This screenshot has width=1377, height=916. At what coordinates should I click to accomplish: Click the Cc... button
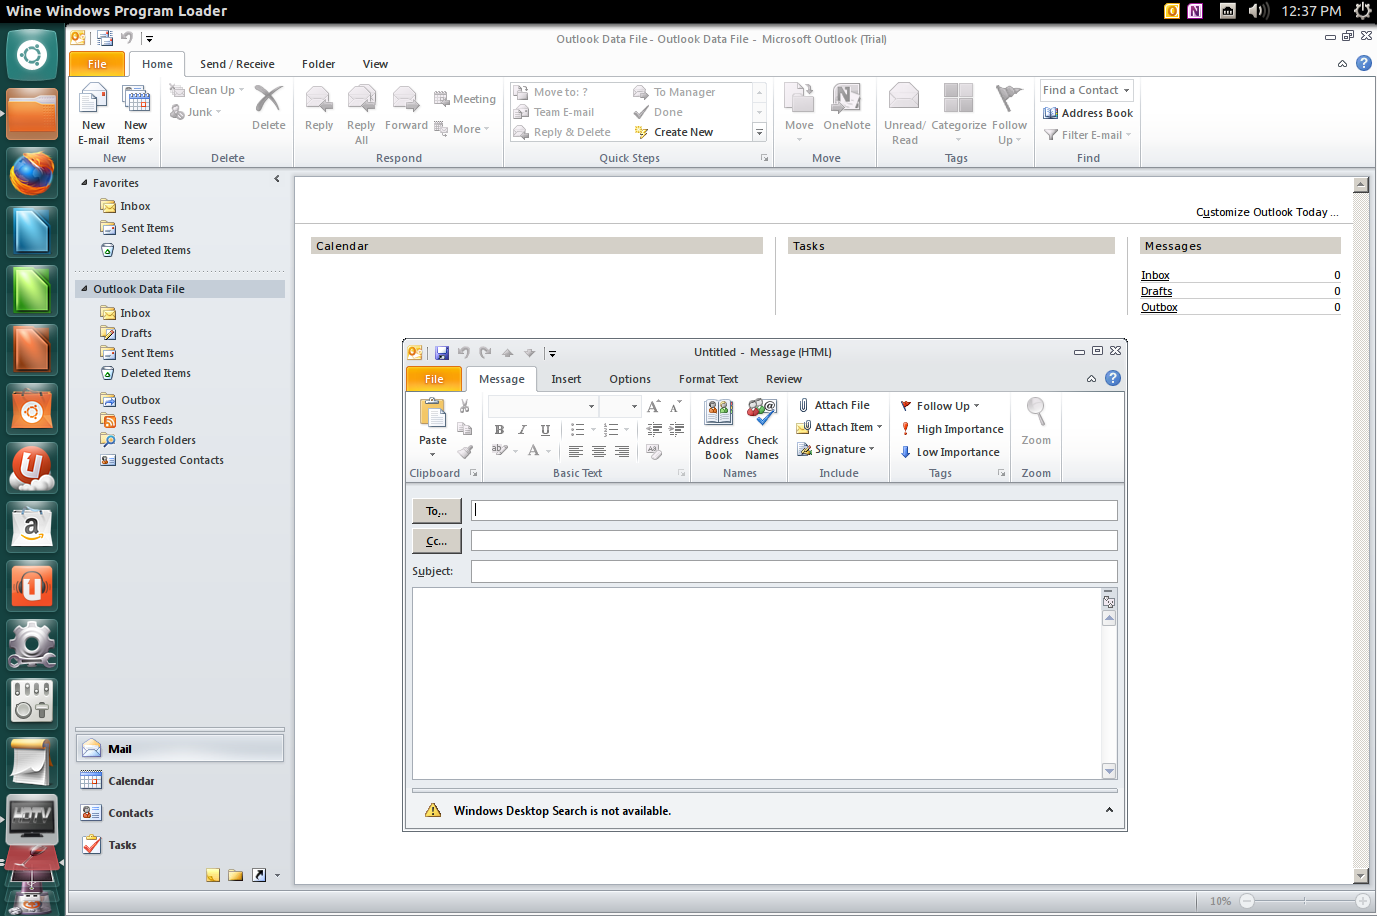click(x=437, y=541)
